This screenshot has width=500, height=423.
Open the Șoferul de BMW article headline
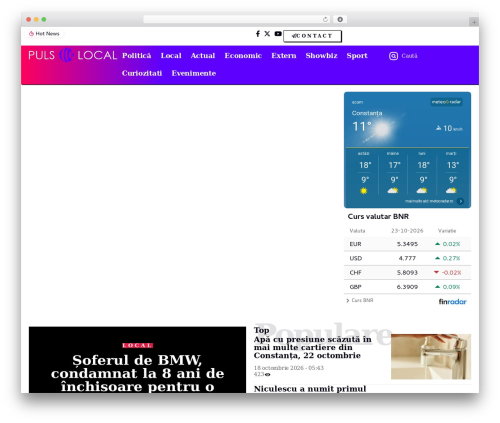[x=137, y=373]
